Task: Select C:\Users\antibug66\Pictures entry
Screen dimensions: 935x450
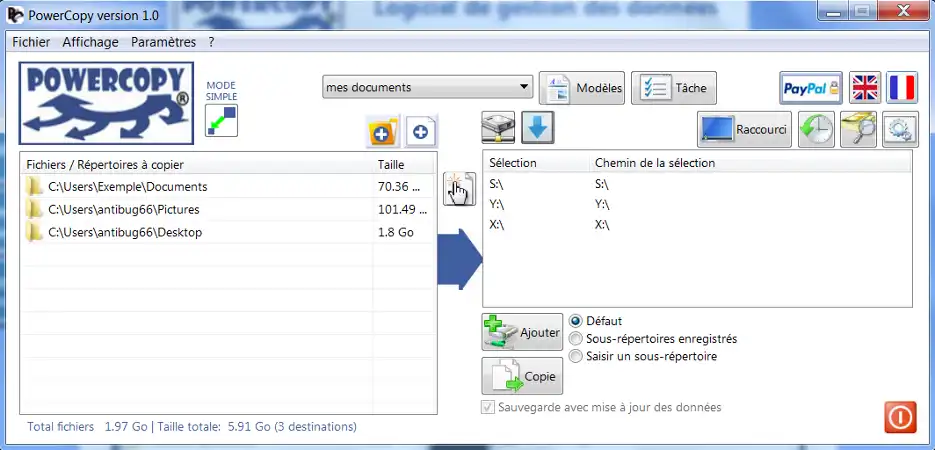Action: click(123, 209)
